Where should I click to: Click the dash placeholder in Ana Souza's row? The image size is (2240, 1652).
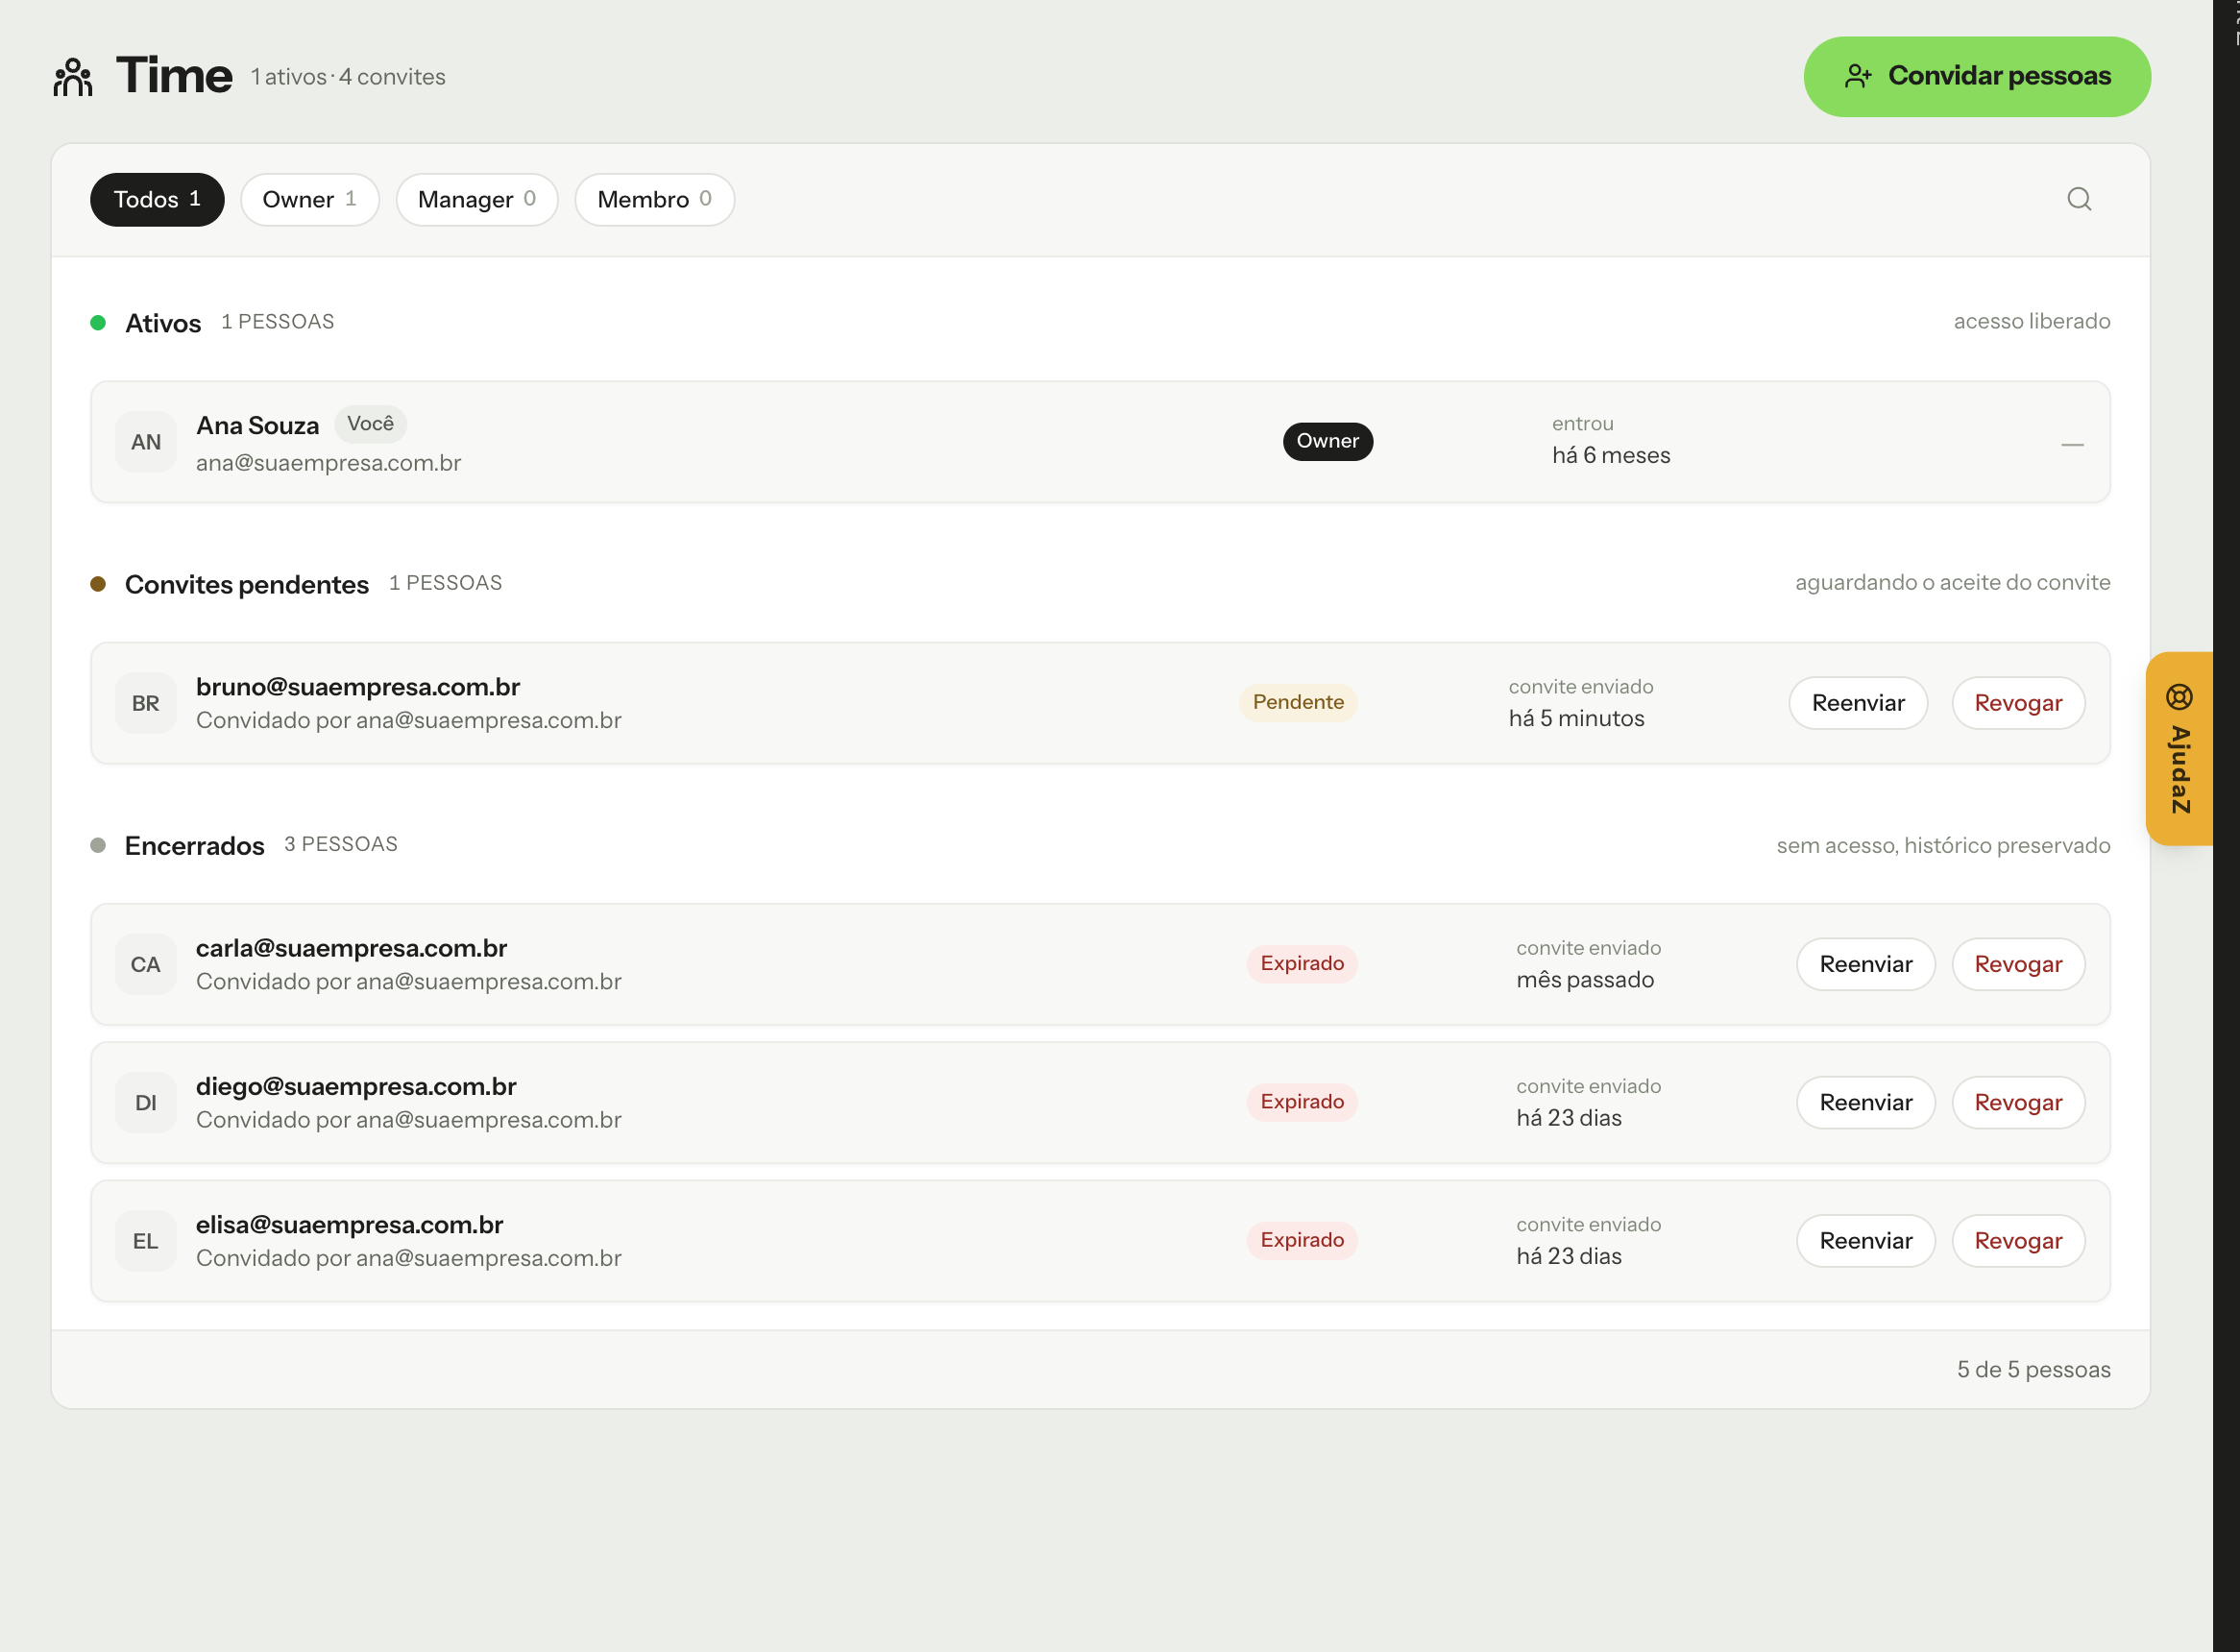[2072, 444]
